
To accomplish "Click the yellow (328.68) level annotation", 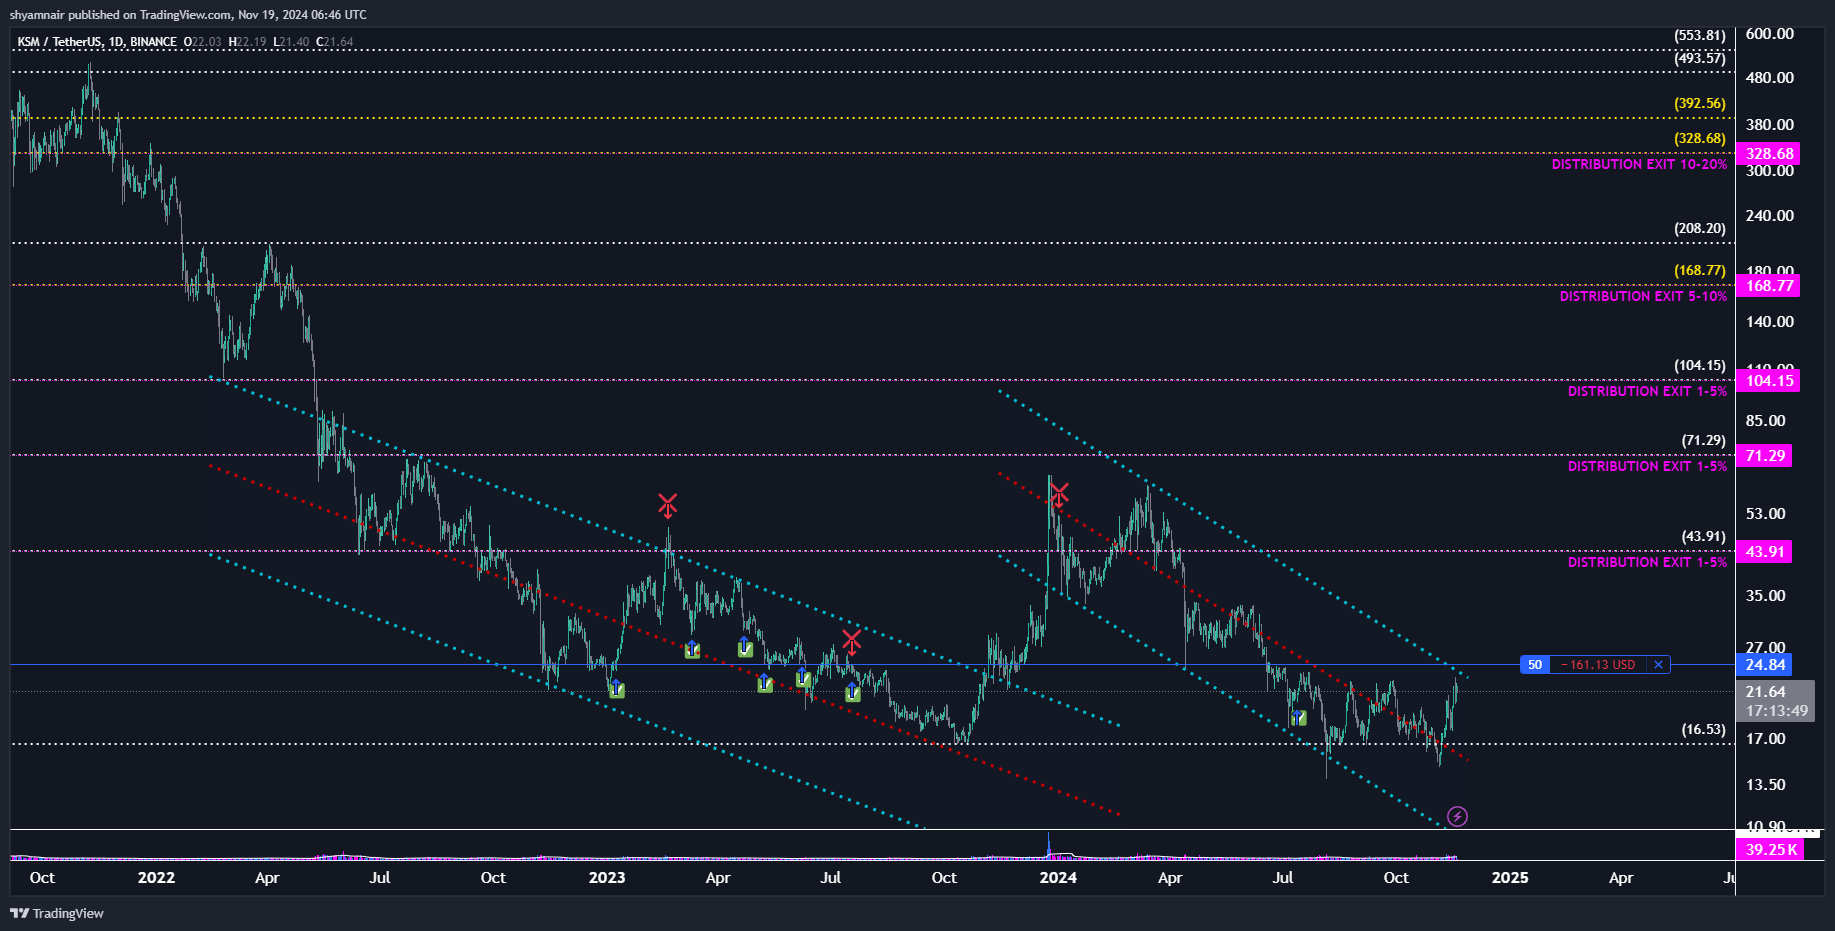I will [1700, 139].
